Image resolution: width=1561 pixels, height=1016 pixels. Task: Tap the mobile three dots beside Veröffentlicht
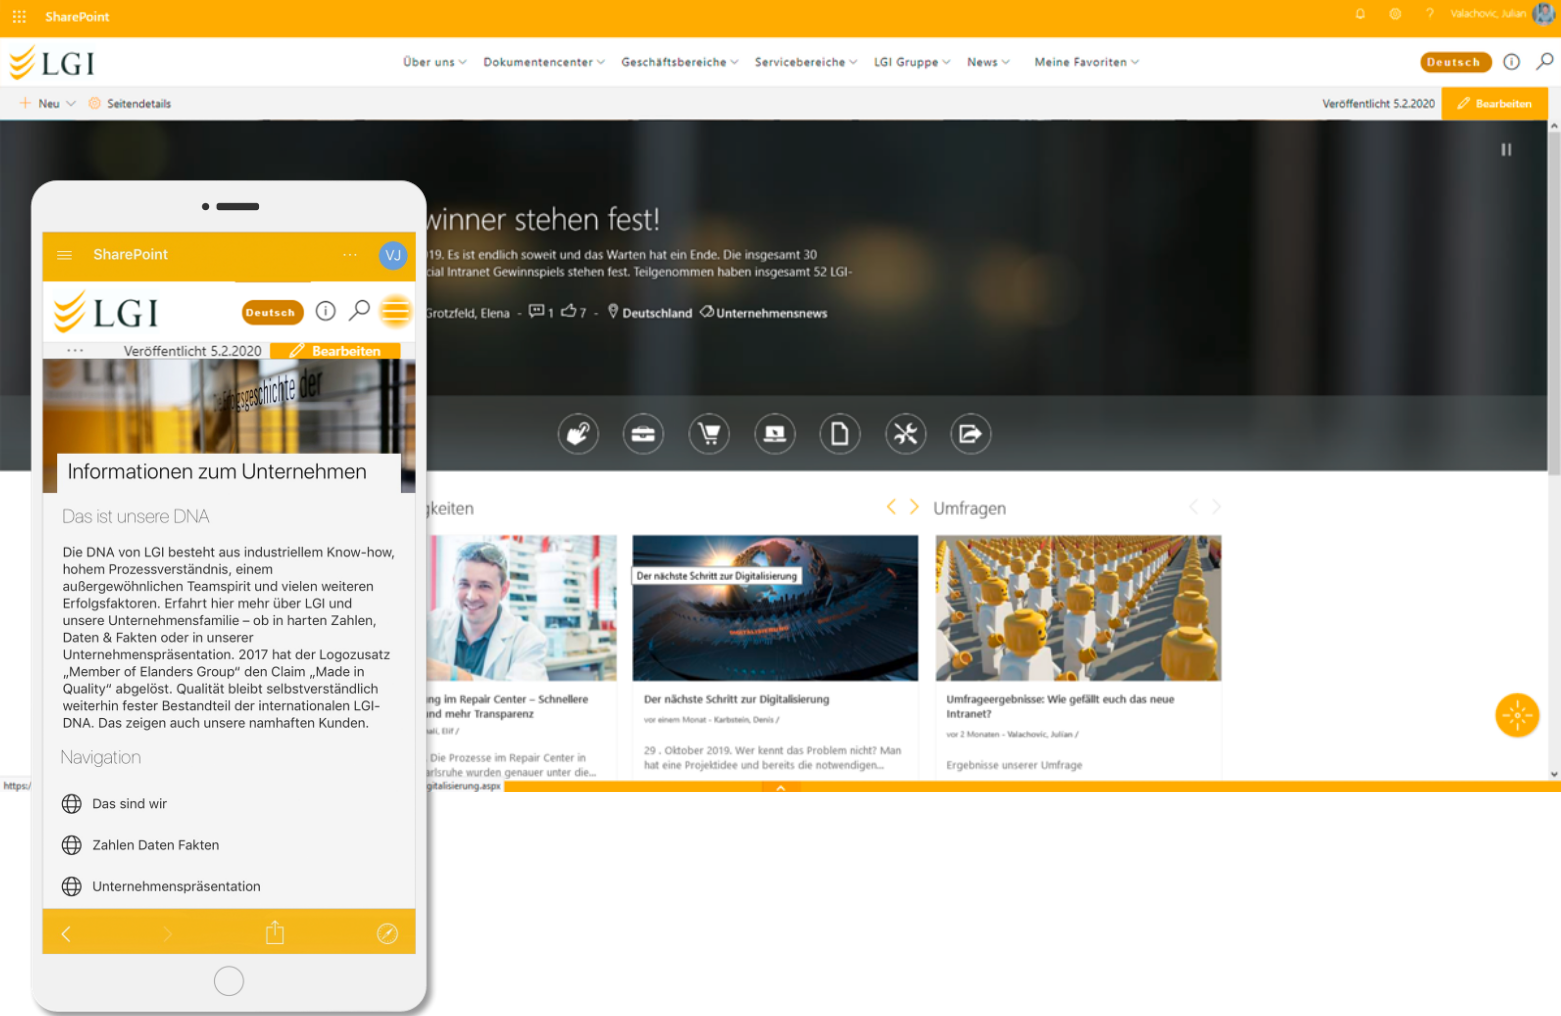pos(75,351)
